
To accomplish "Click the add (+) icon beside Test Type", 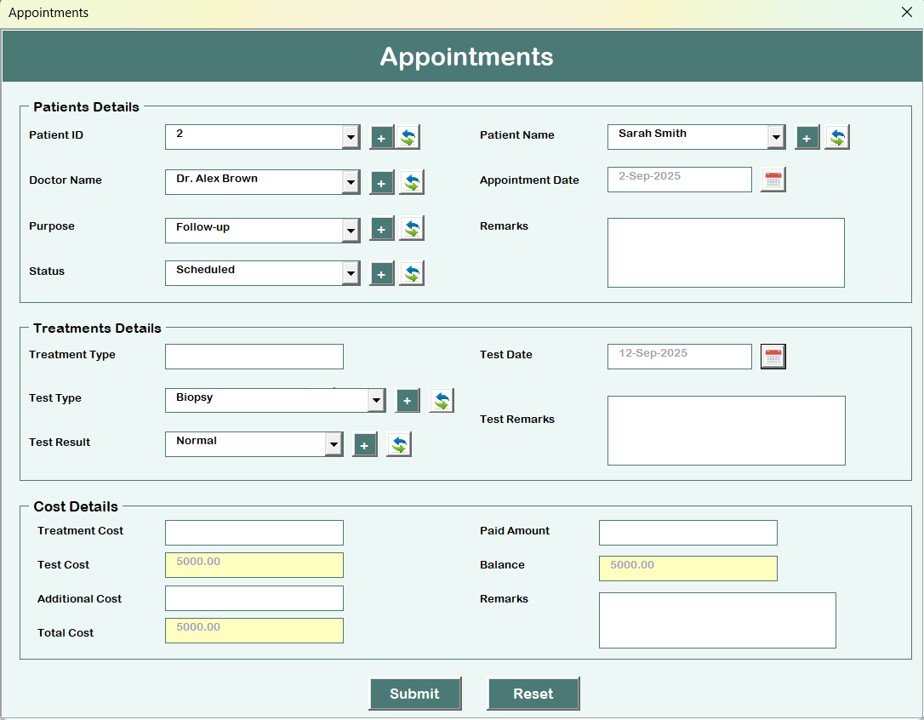I will tap(407, 401).
